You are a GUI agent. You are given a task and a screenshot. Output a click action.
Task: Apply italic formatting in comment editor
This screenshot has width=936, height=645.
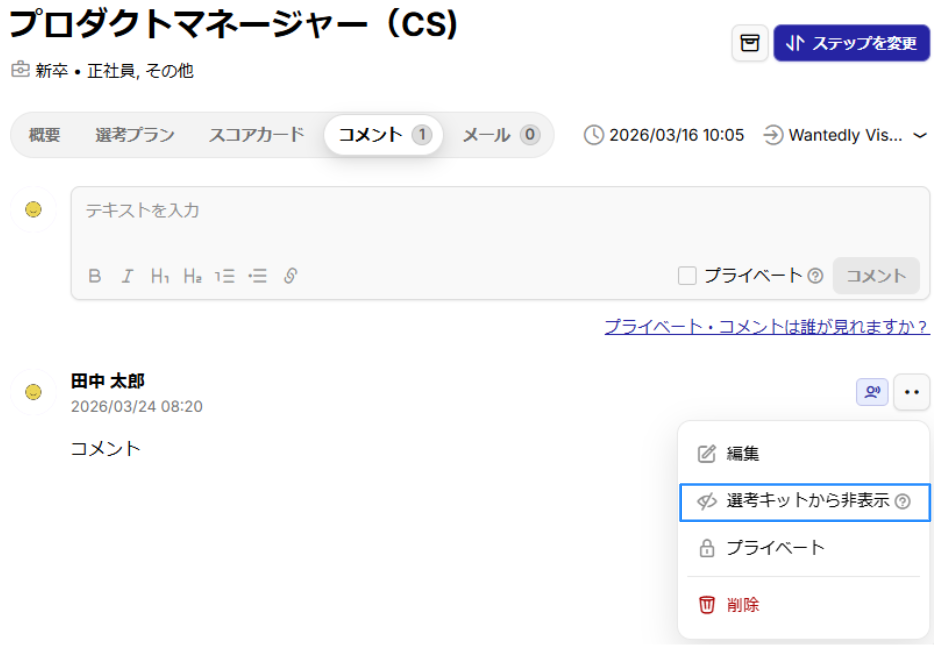click(x=127, y=276)
